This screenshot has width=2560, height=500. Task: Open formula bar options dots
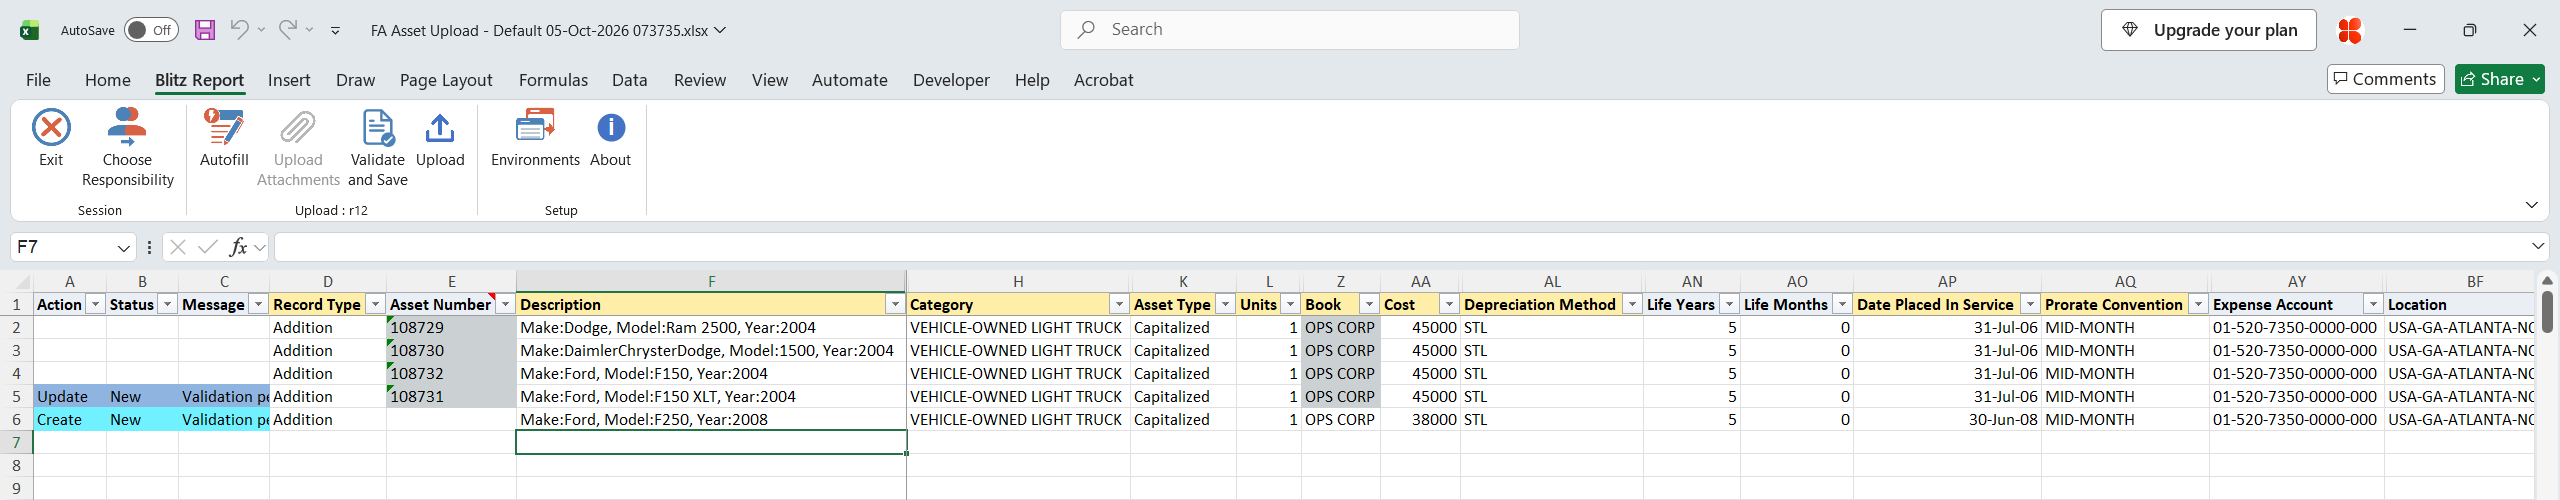149,247
